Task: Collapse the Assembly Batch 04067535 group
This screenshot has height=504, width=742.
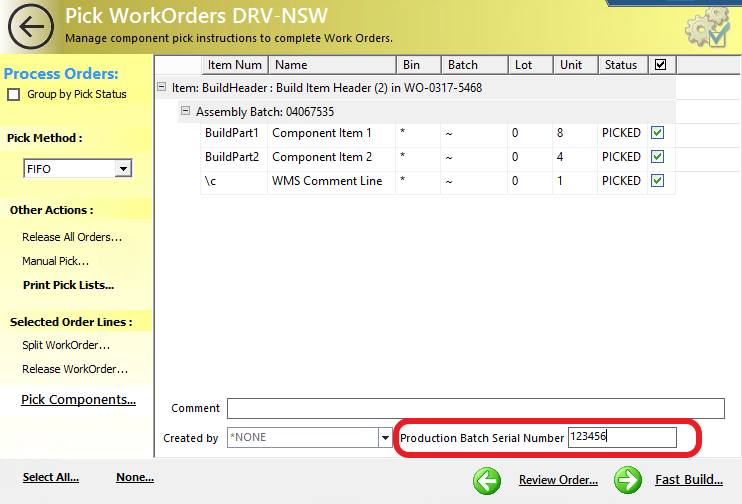Action: coord(186,111)
